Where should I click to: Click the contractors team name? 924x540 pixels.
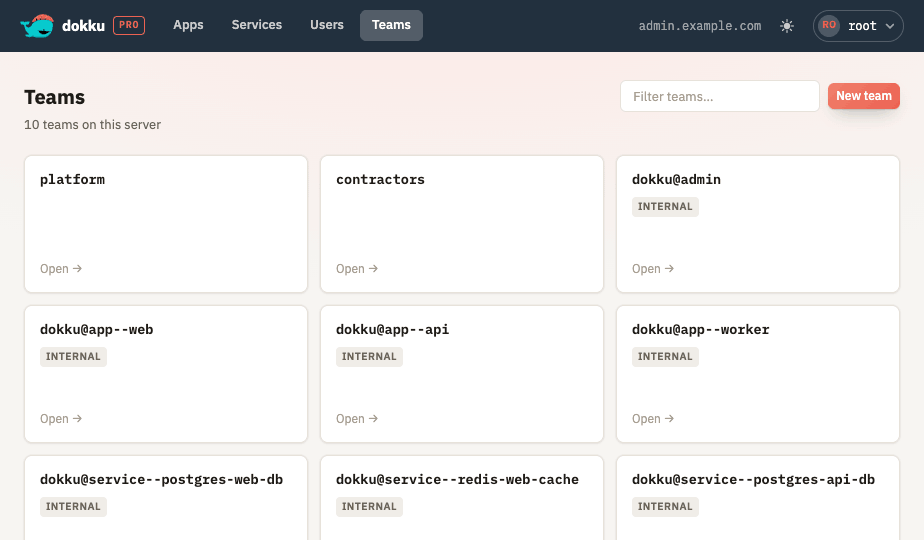(380, 179)
